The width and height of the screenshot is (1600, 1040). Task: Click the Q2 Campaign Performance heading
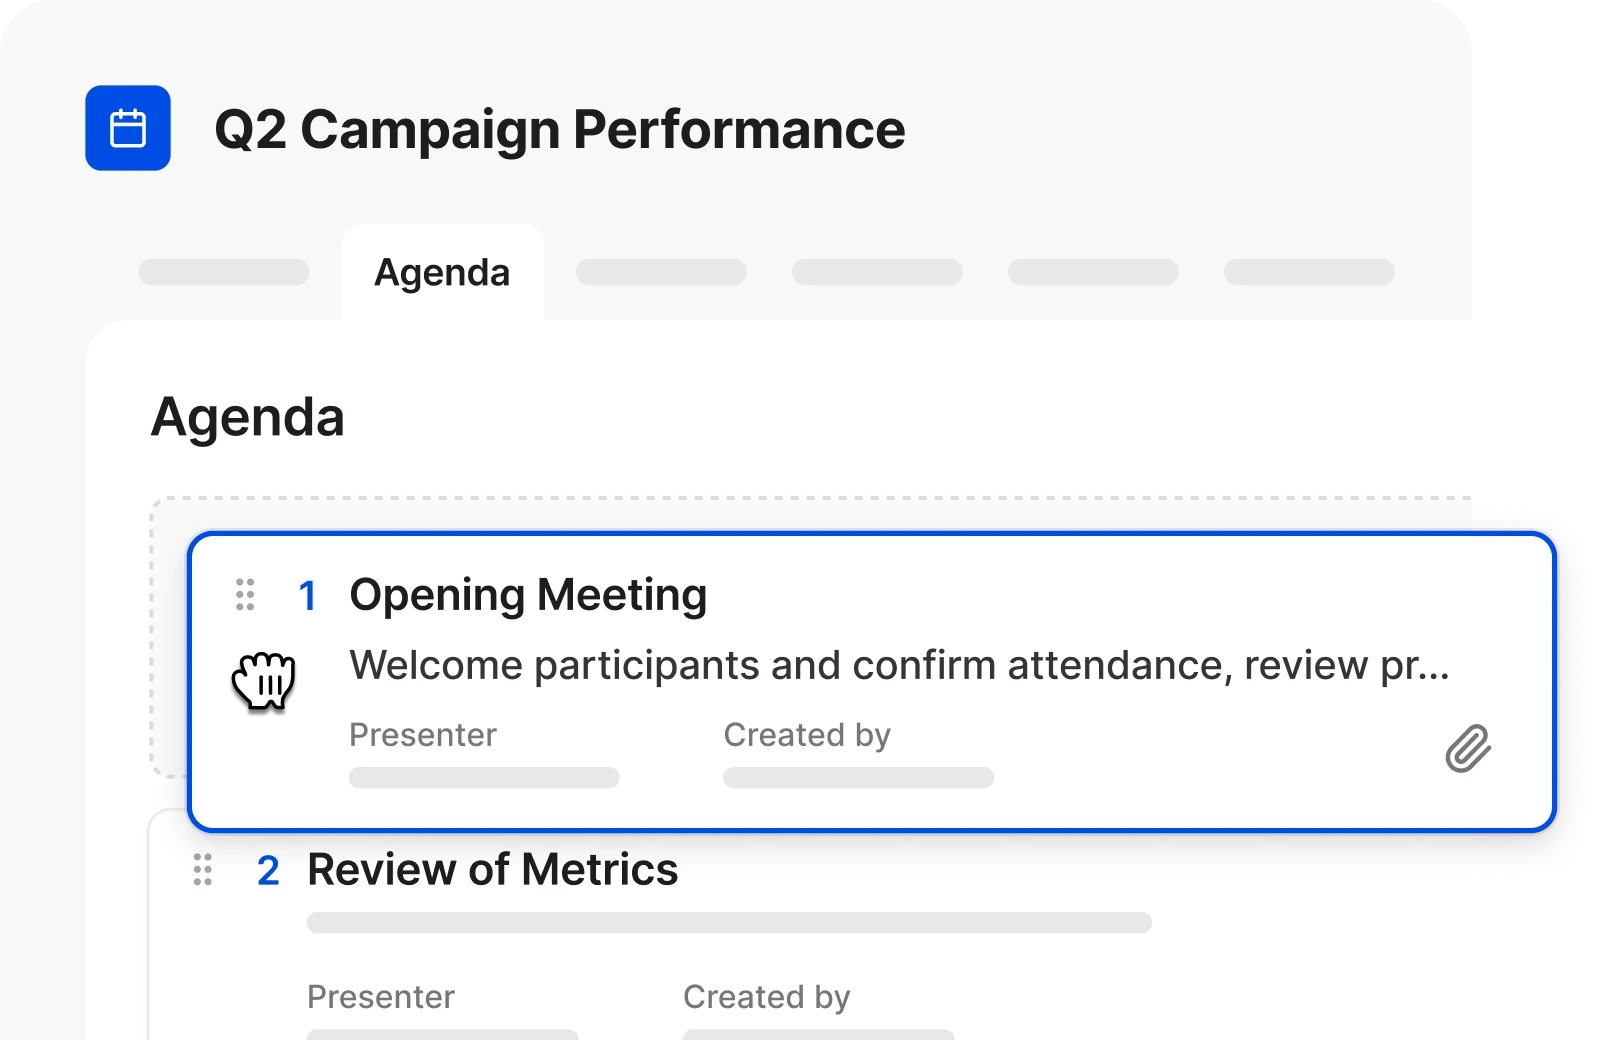(x=560, y=130)
